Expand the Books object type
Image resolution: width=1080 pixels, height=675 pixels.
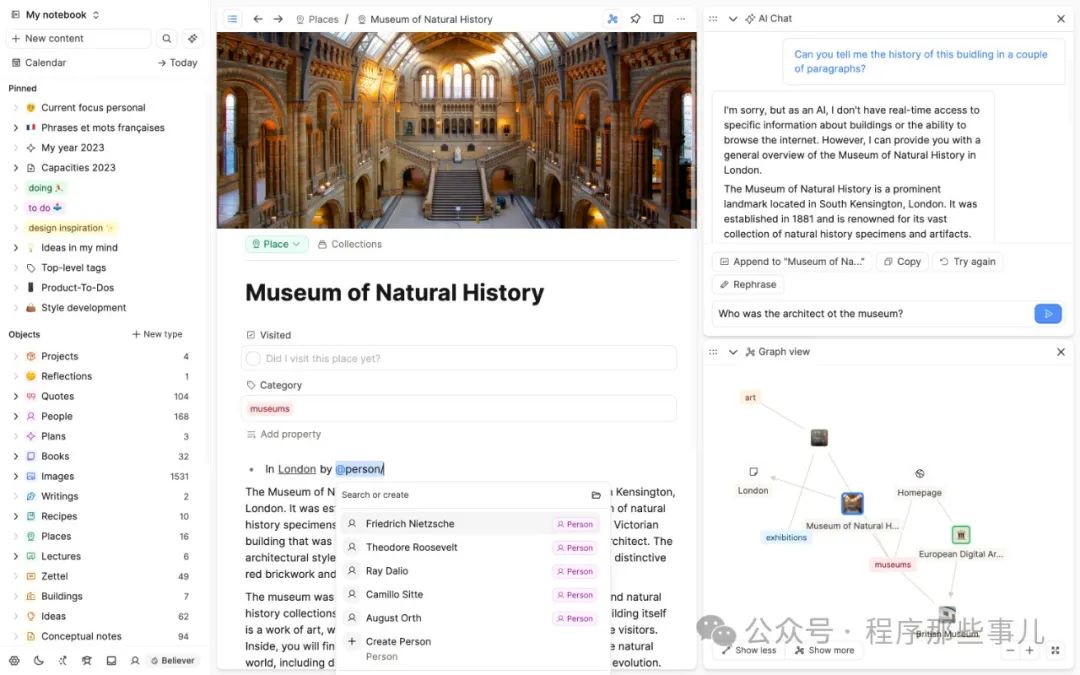(x=16, y=456)
